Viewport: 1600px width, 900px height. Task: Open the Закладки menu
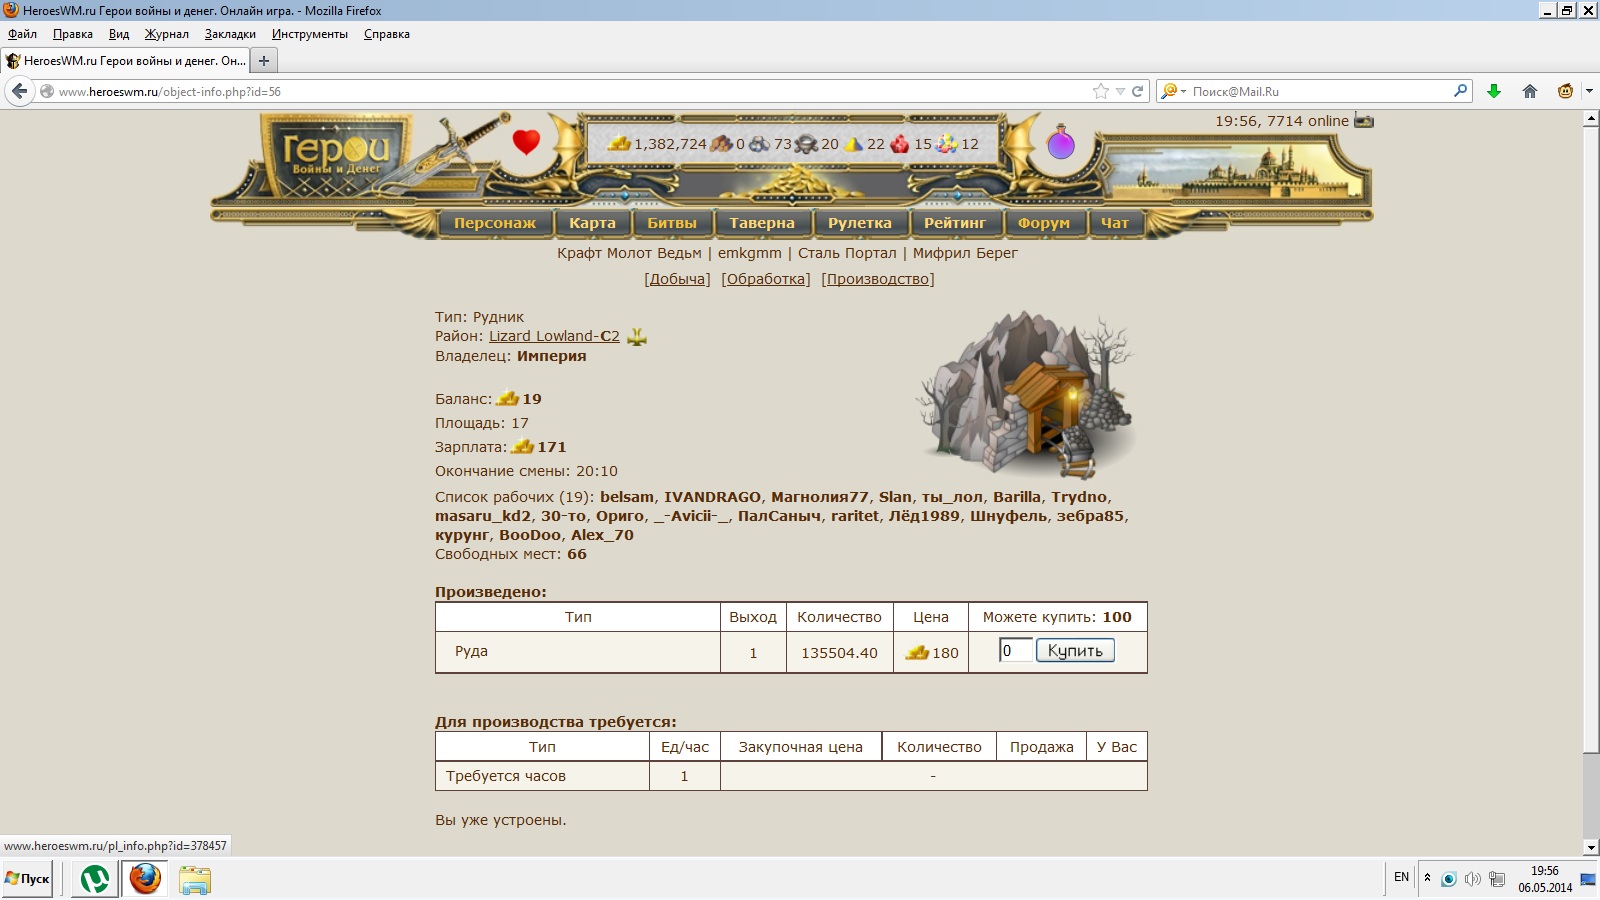(x=230, y=34)
